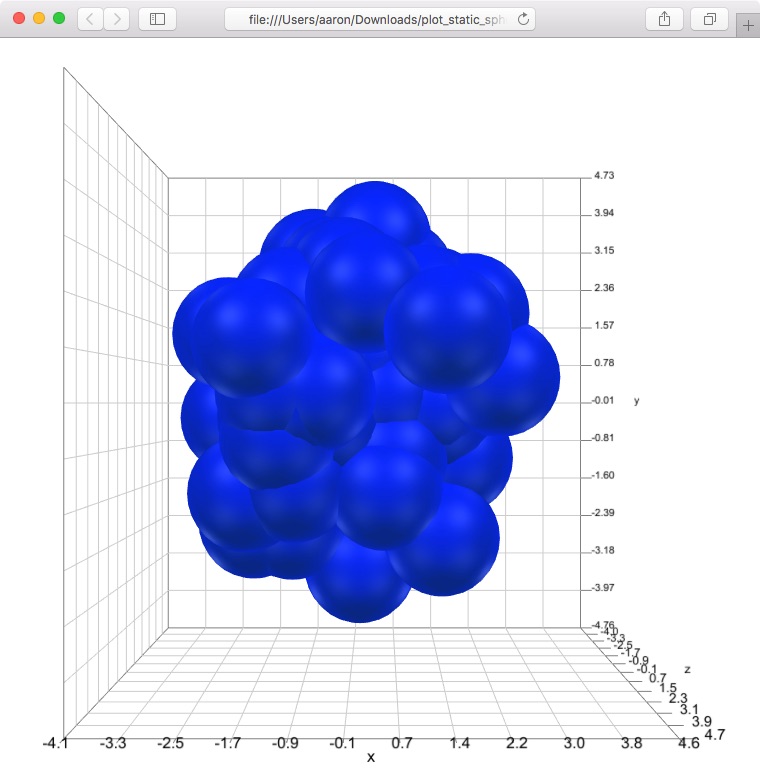
Task: Click y-axis tick value 4.73
Action: [x=604, y=175]
